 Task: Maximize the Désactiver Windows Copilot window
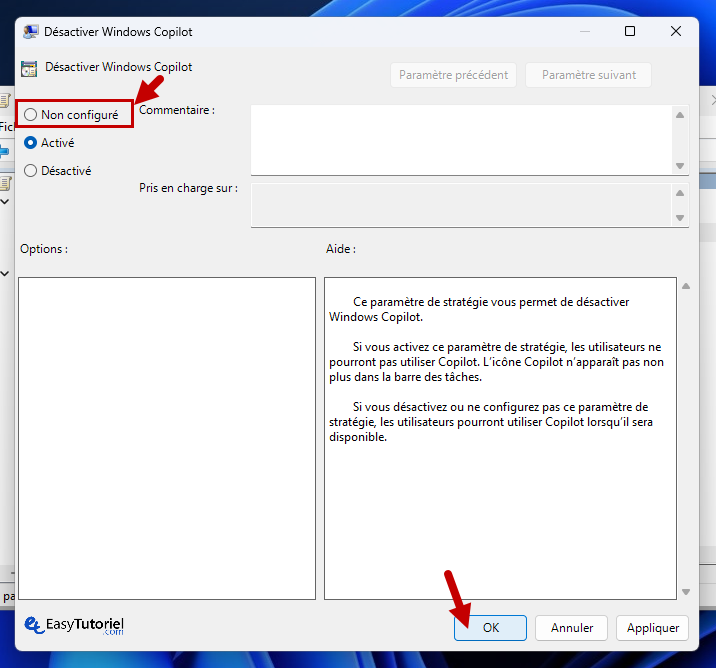click(x=630, y=31)
